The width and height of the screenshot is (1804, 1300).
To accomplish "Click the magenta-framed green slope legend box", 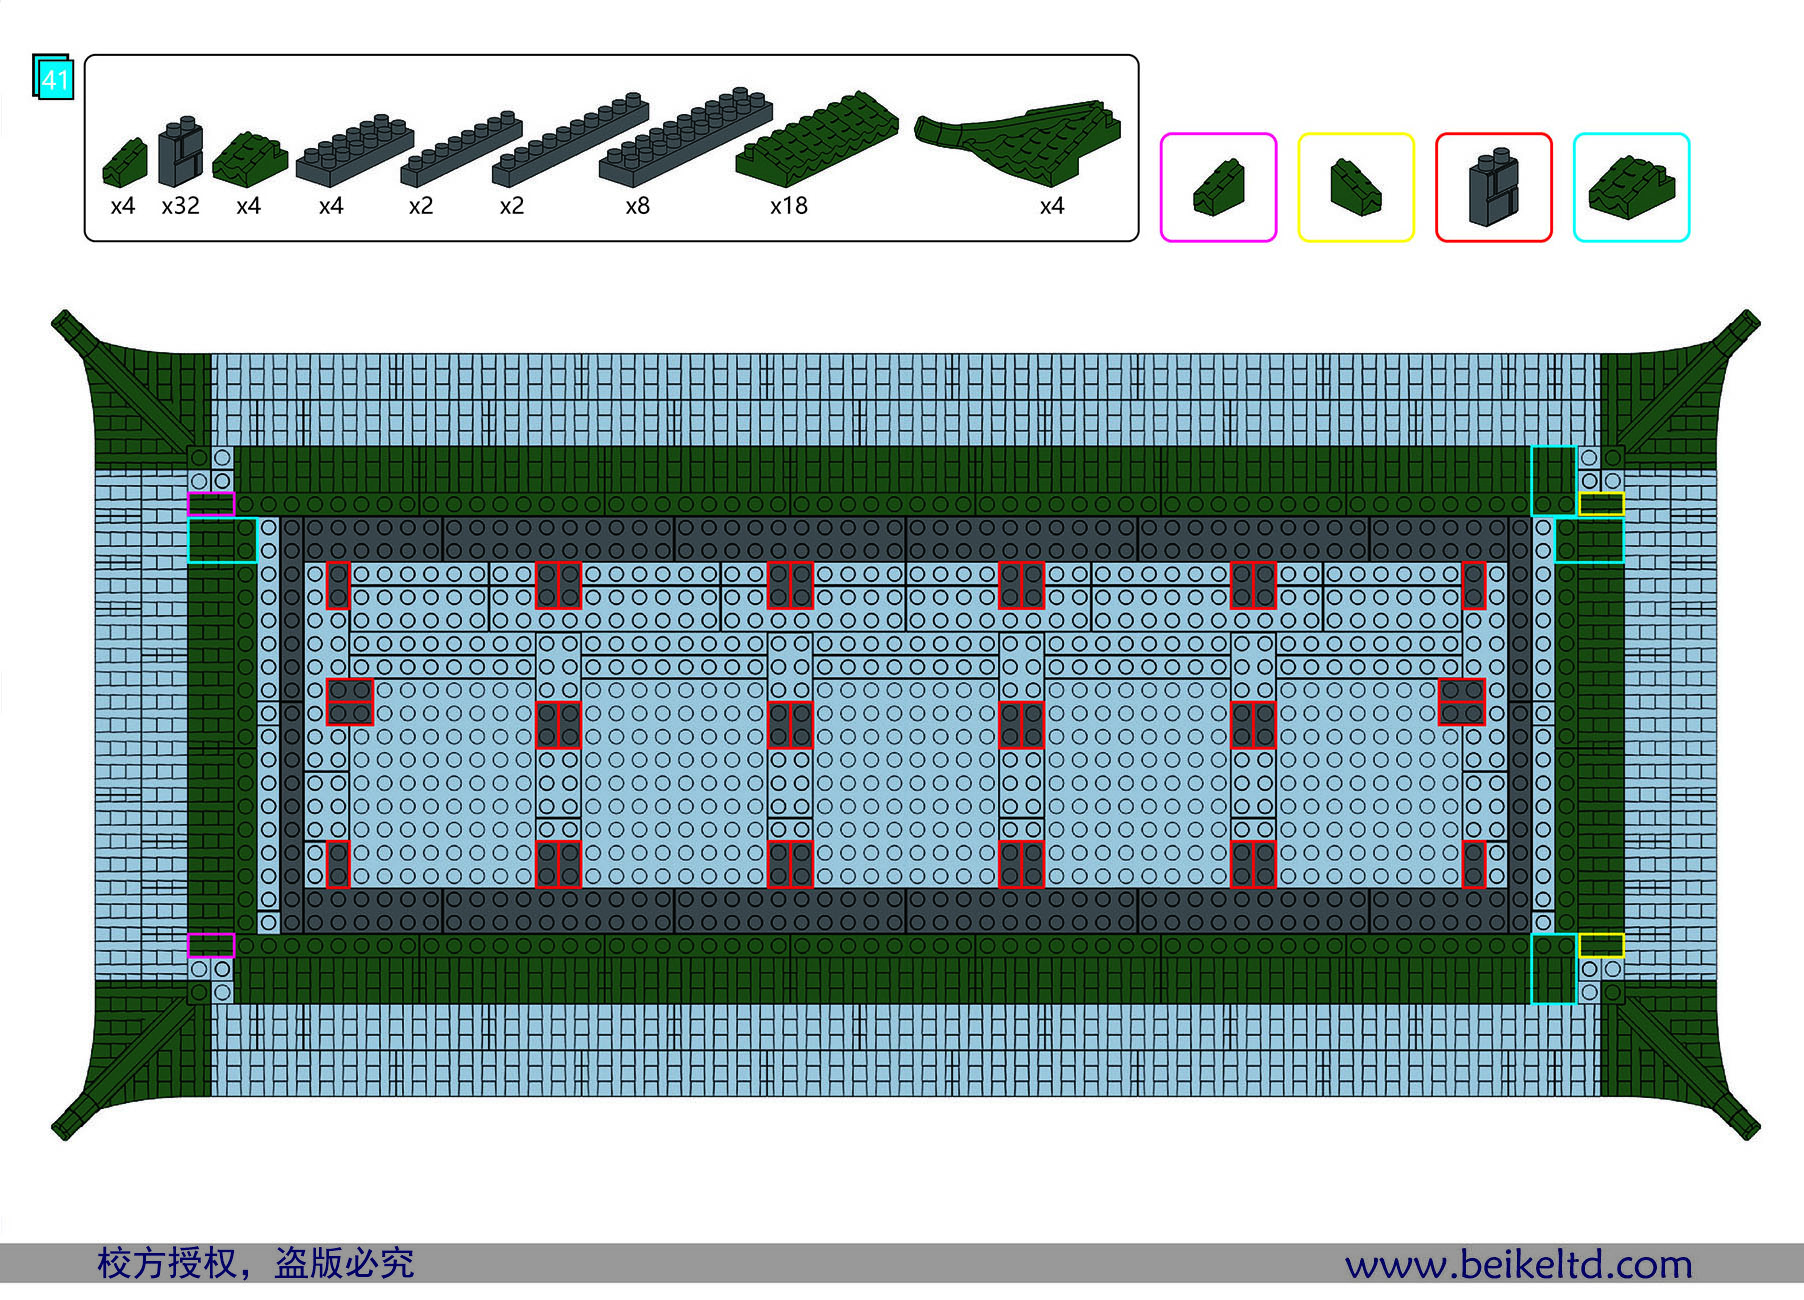I will point(1218,187).
